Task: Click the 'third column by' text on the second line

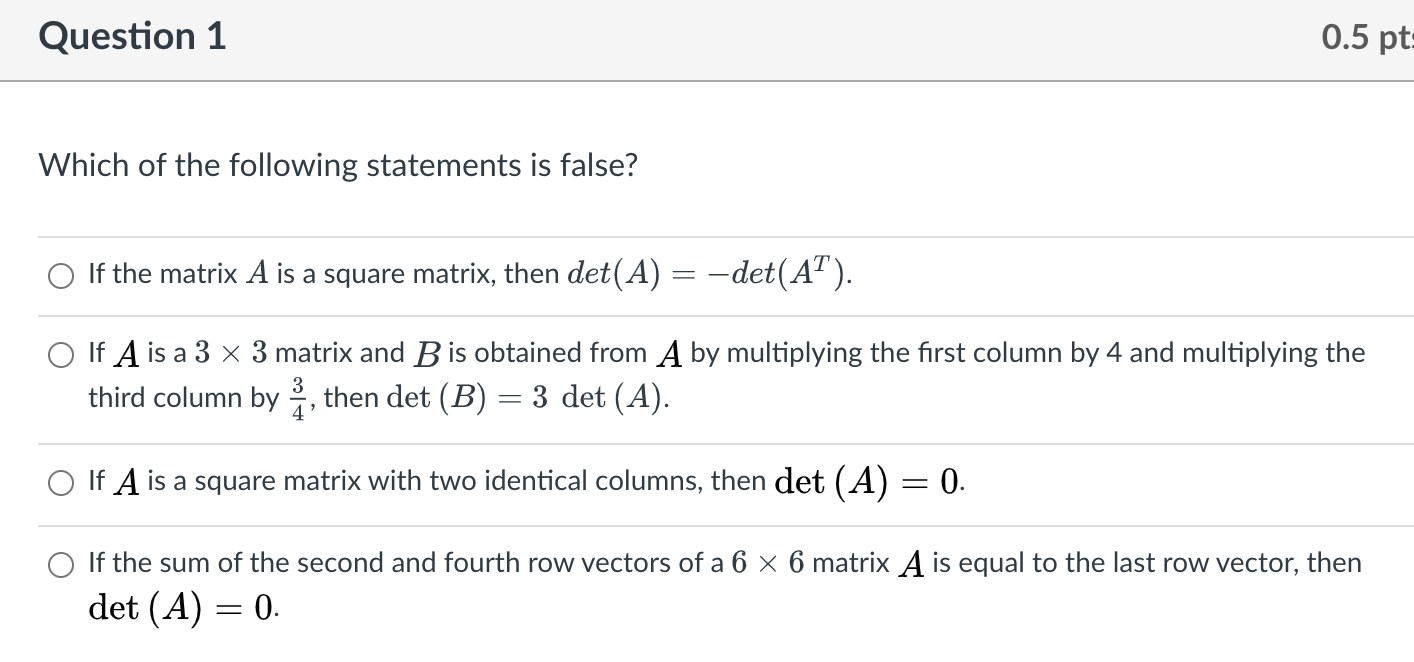Action: (x=184, y=398)
